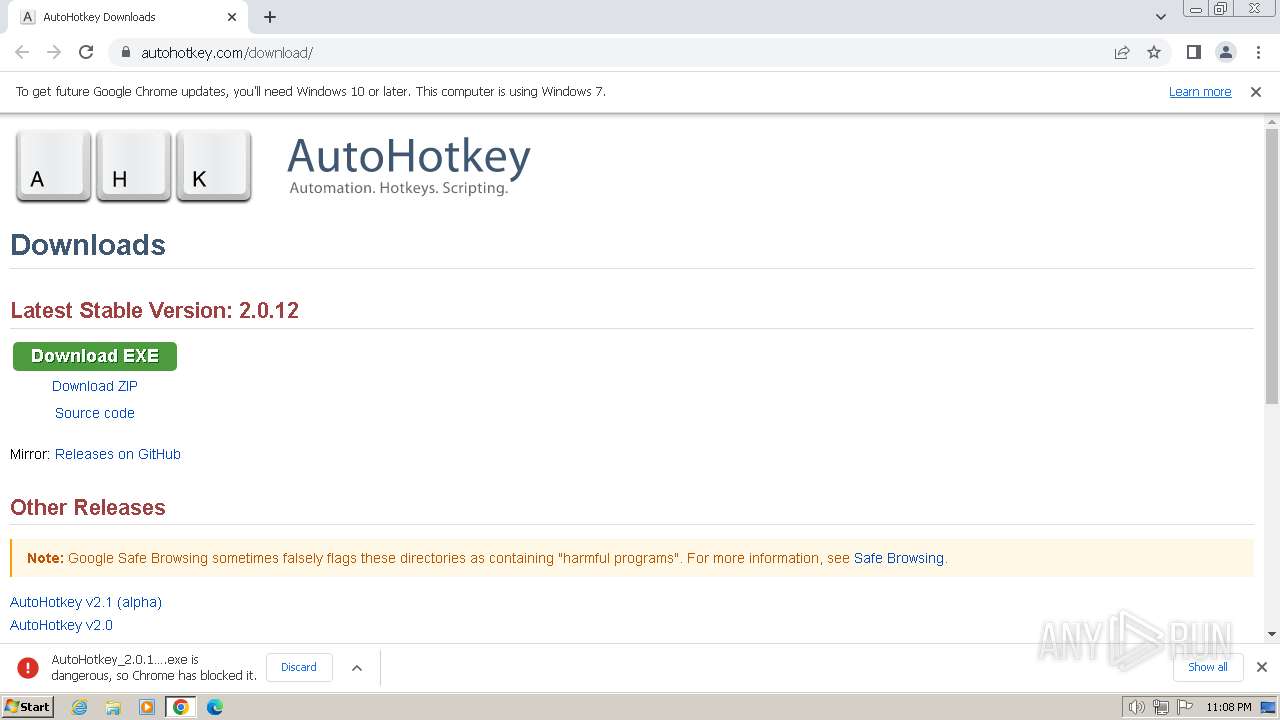Click the browser back arrow
1280x720 pixels.
(22, 52)
